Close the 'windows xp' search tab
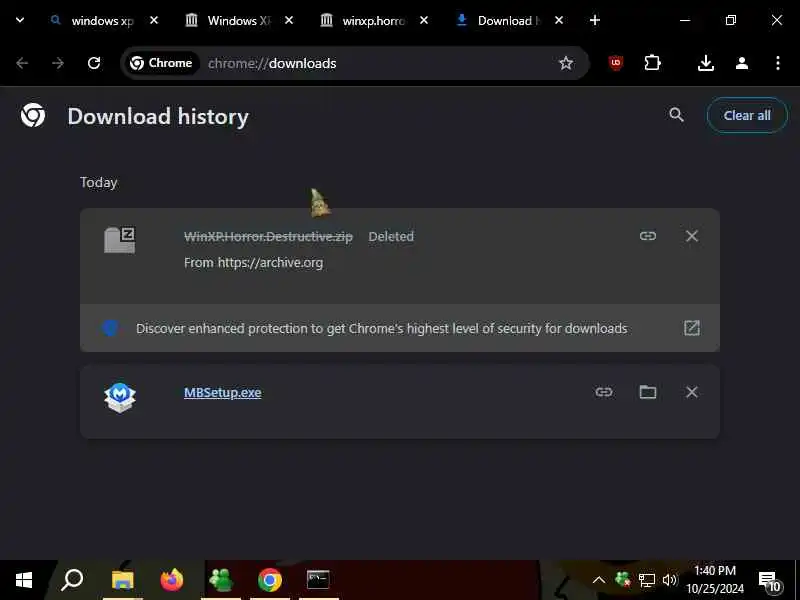800x600 pixels. 154,20
